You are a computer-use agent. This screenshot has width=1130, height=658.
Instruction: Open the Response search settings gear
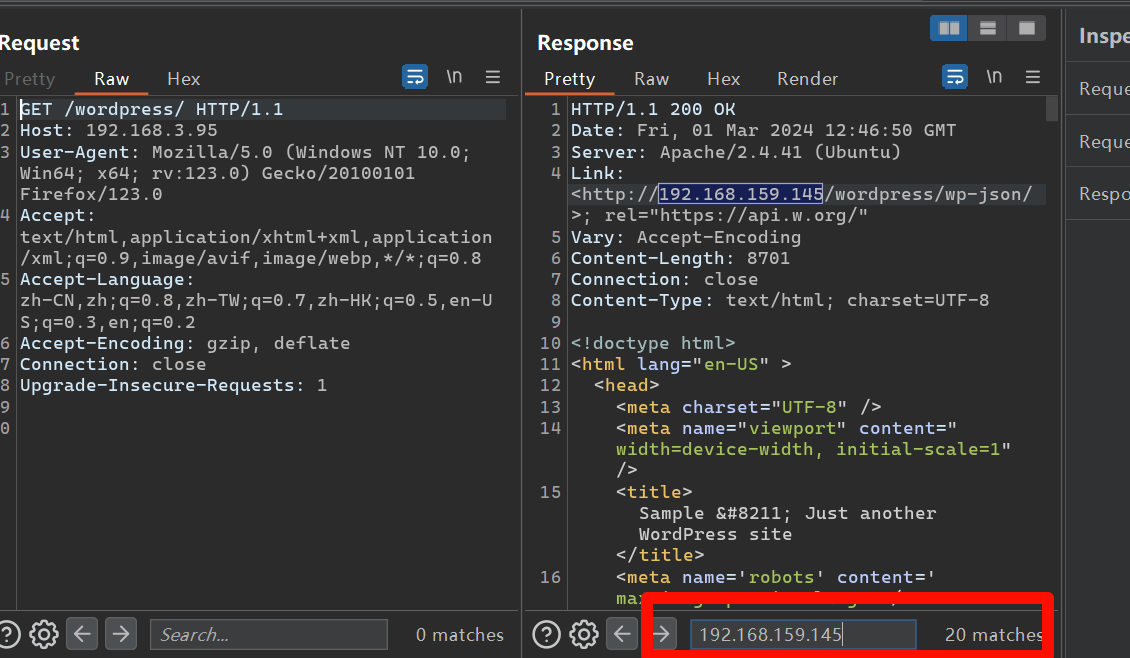pos(584,634)
